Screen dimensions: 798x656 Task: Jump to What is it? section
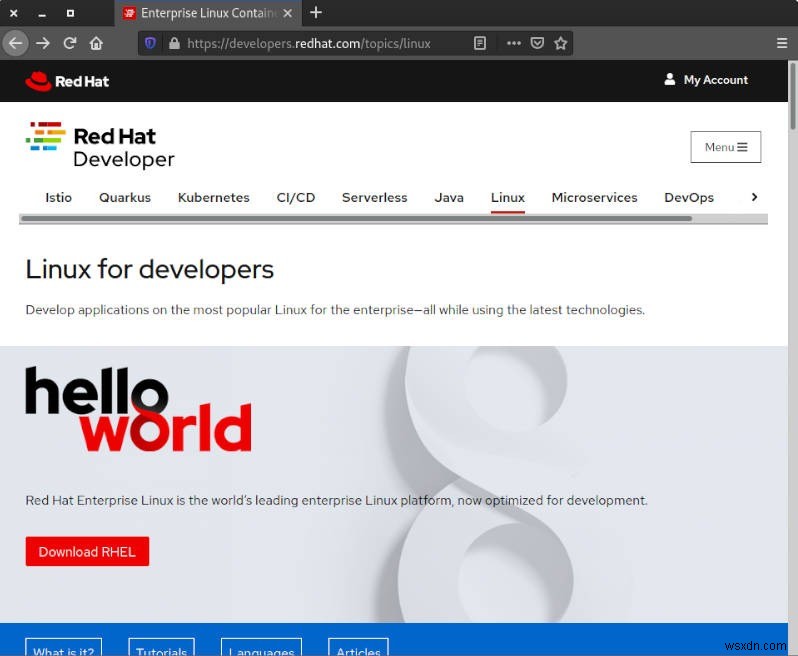click(x=64, y=647)
